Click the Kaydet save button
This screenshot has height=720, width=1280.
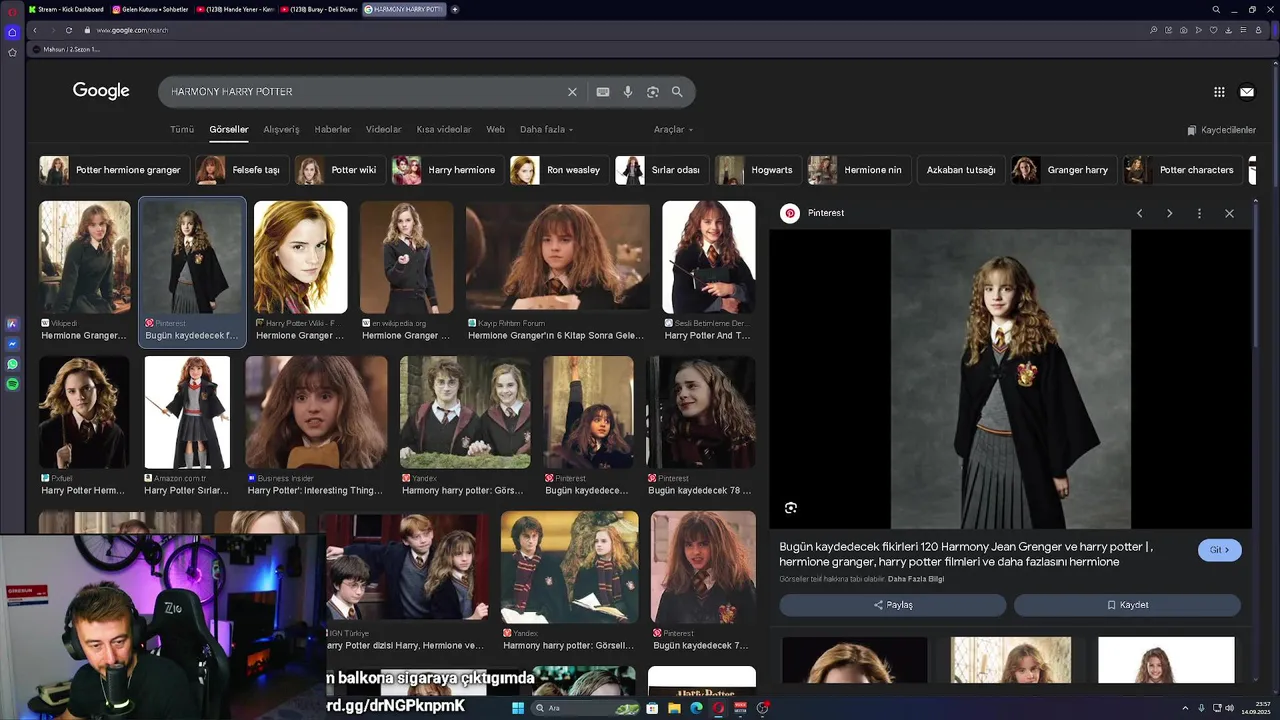click(1127, 605)
